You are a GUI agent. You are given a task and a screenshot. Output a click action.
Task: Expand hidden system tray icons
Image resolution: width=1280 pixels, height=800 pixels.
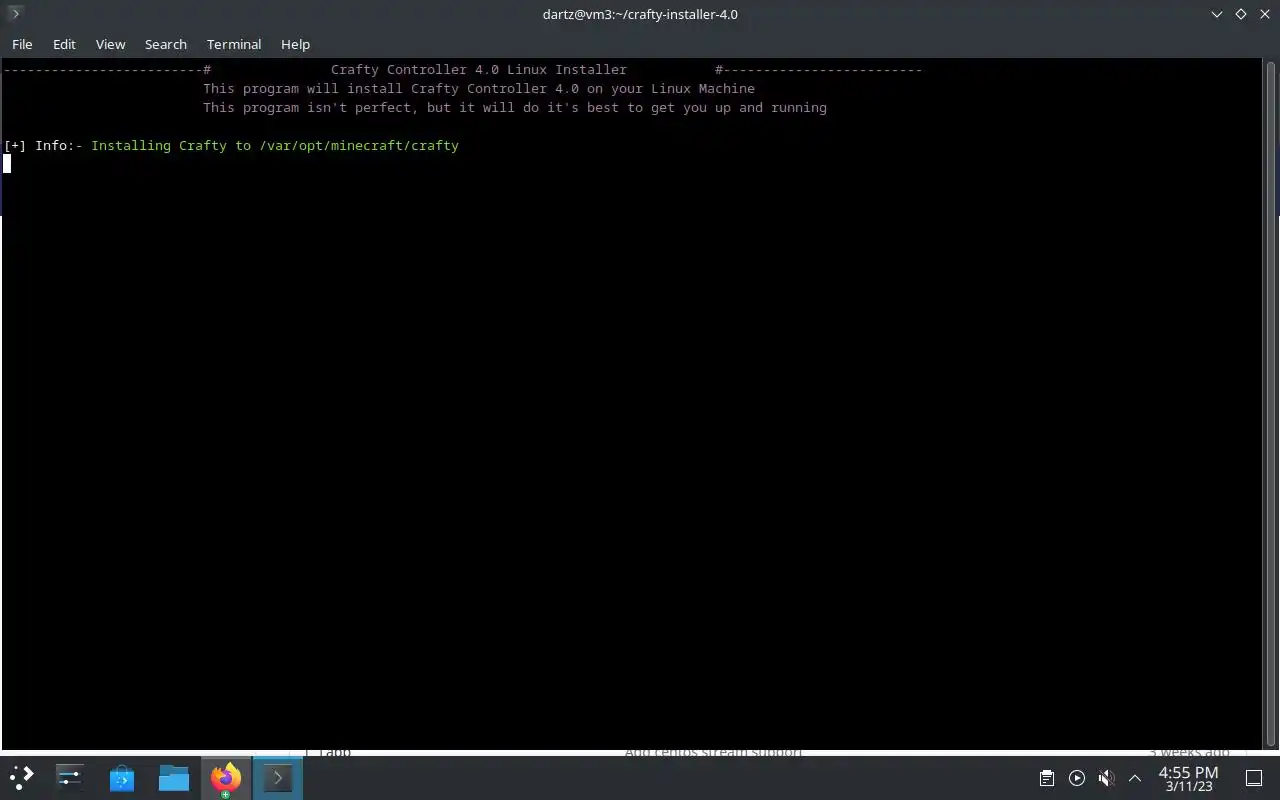pos(1135,778)
